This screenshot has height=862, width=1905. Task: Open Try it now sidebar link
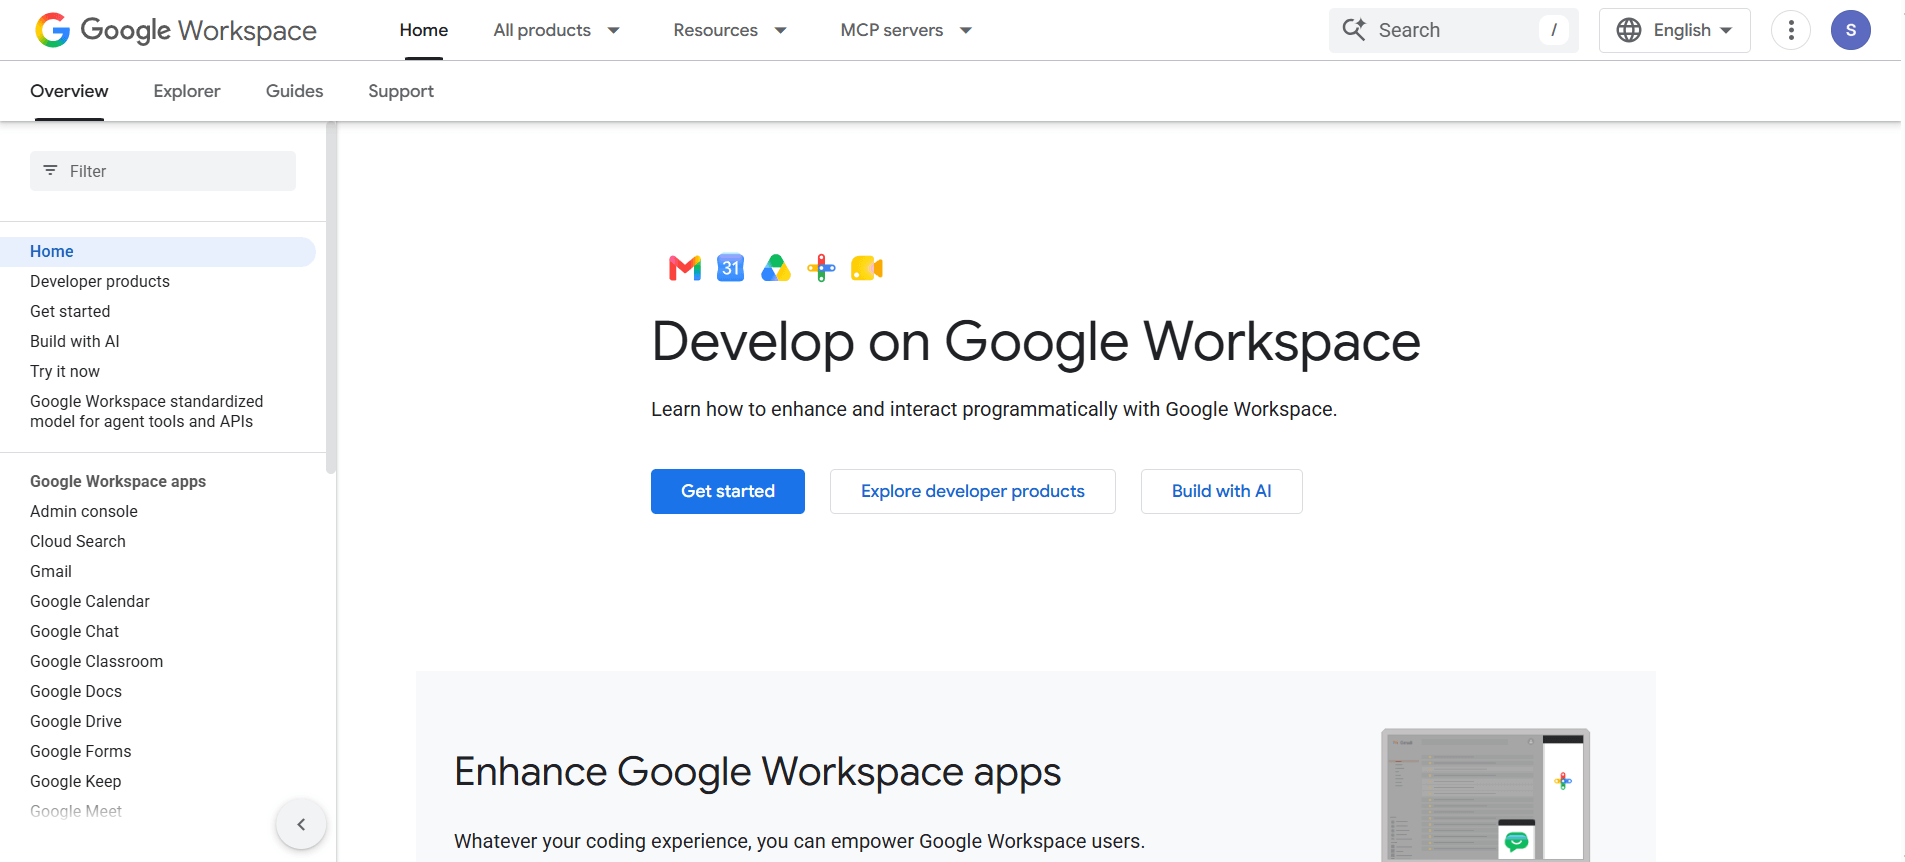point(65,371)
